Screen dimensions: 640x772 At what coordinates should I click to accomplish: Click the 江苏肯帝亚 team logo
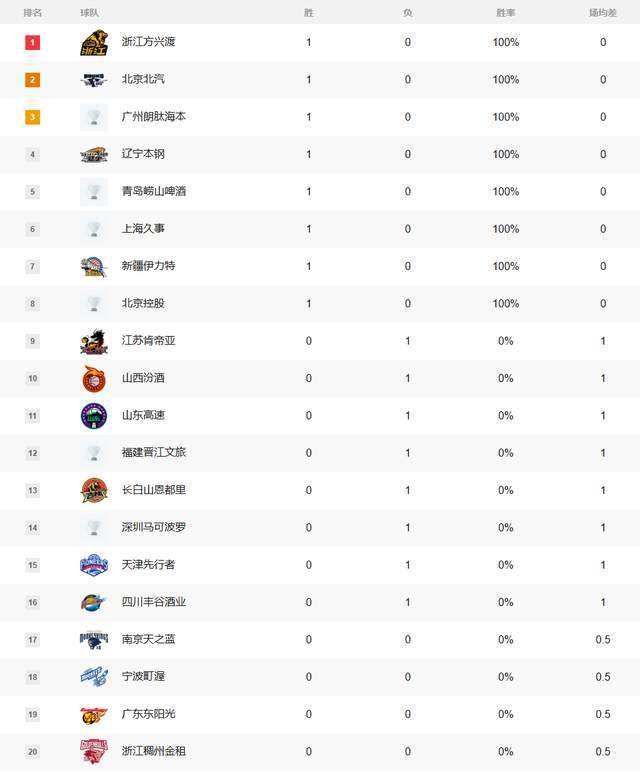tap(94, 342)
